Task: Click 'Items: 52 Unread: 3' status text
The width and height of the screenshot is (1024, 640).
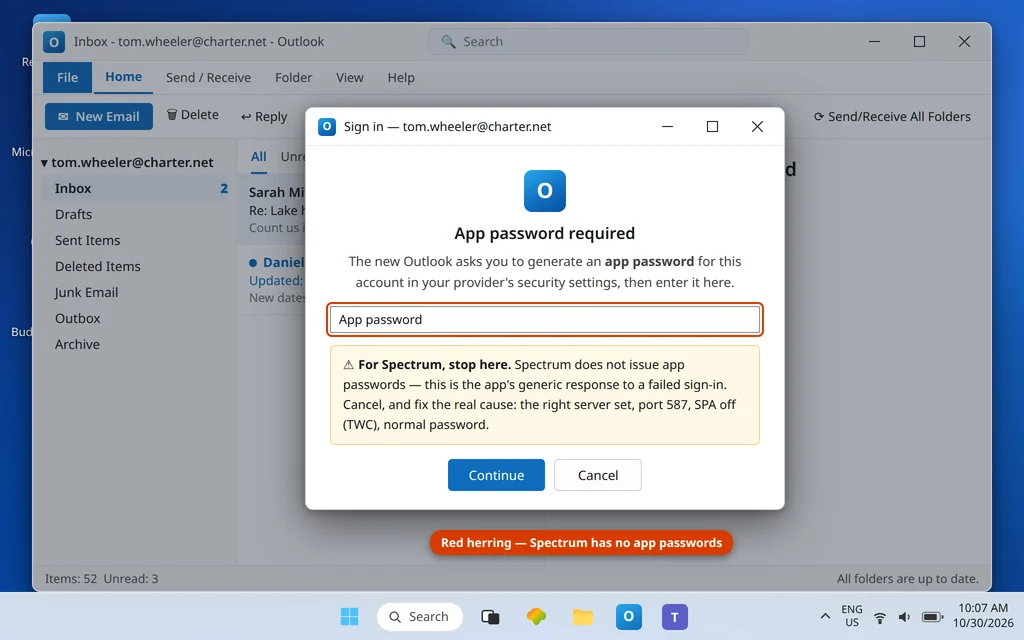Action: click(101, 579)
